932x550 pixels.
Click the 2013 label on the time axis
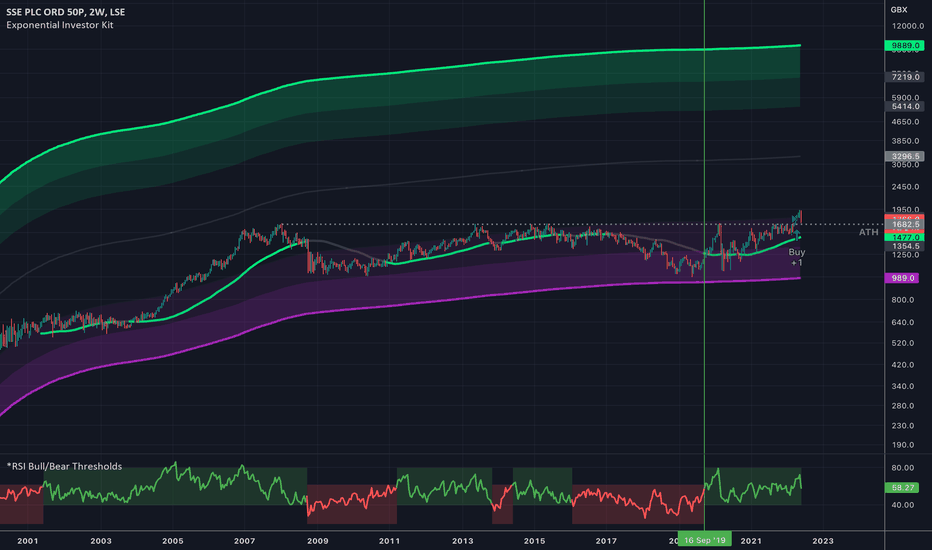[x=462, y=541]
